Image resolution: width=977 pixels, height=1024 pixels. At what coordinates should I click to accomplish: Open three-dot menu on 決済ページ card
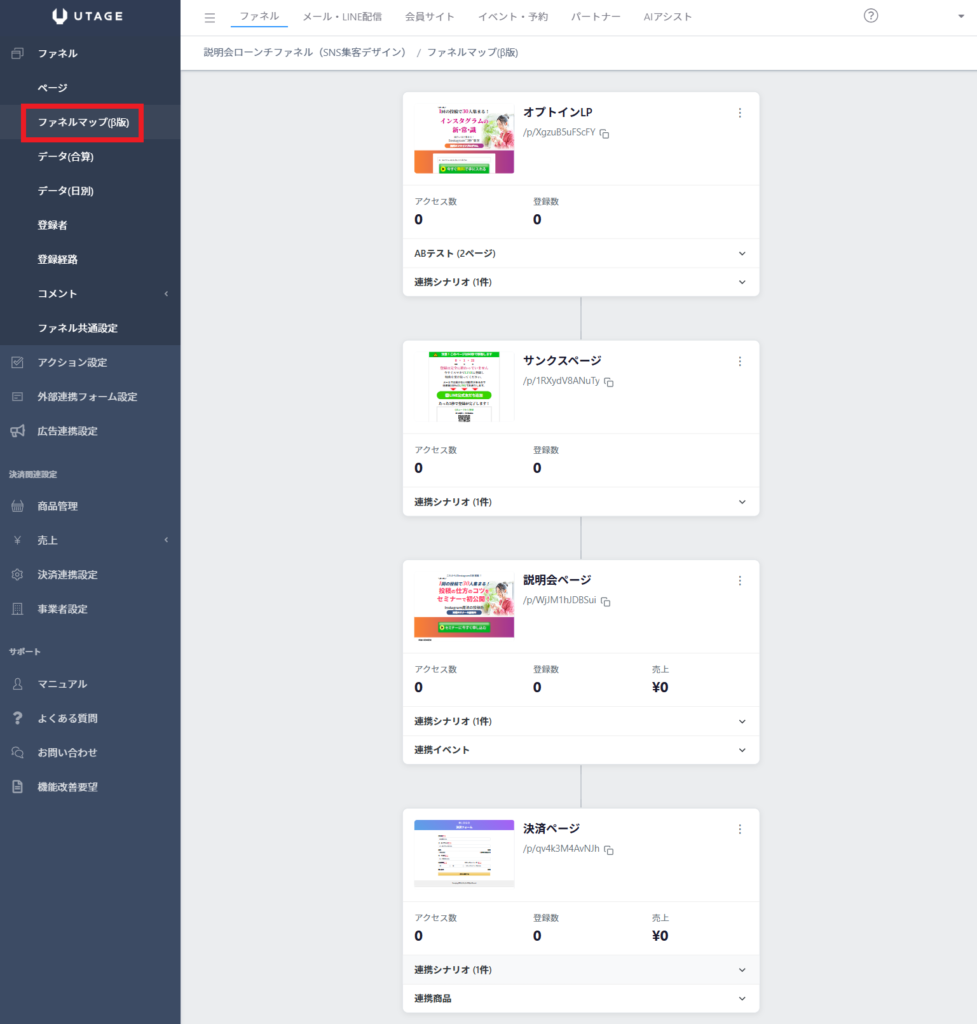(740, 829)
